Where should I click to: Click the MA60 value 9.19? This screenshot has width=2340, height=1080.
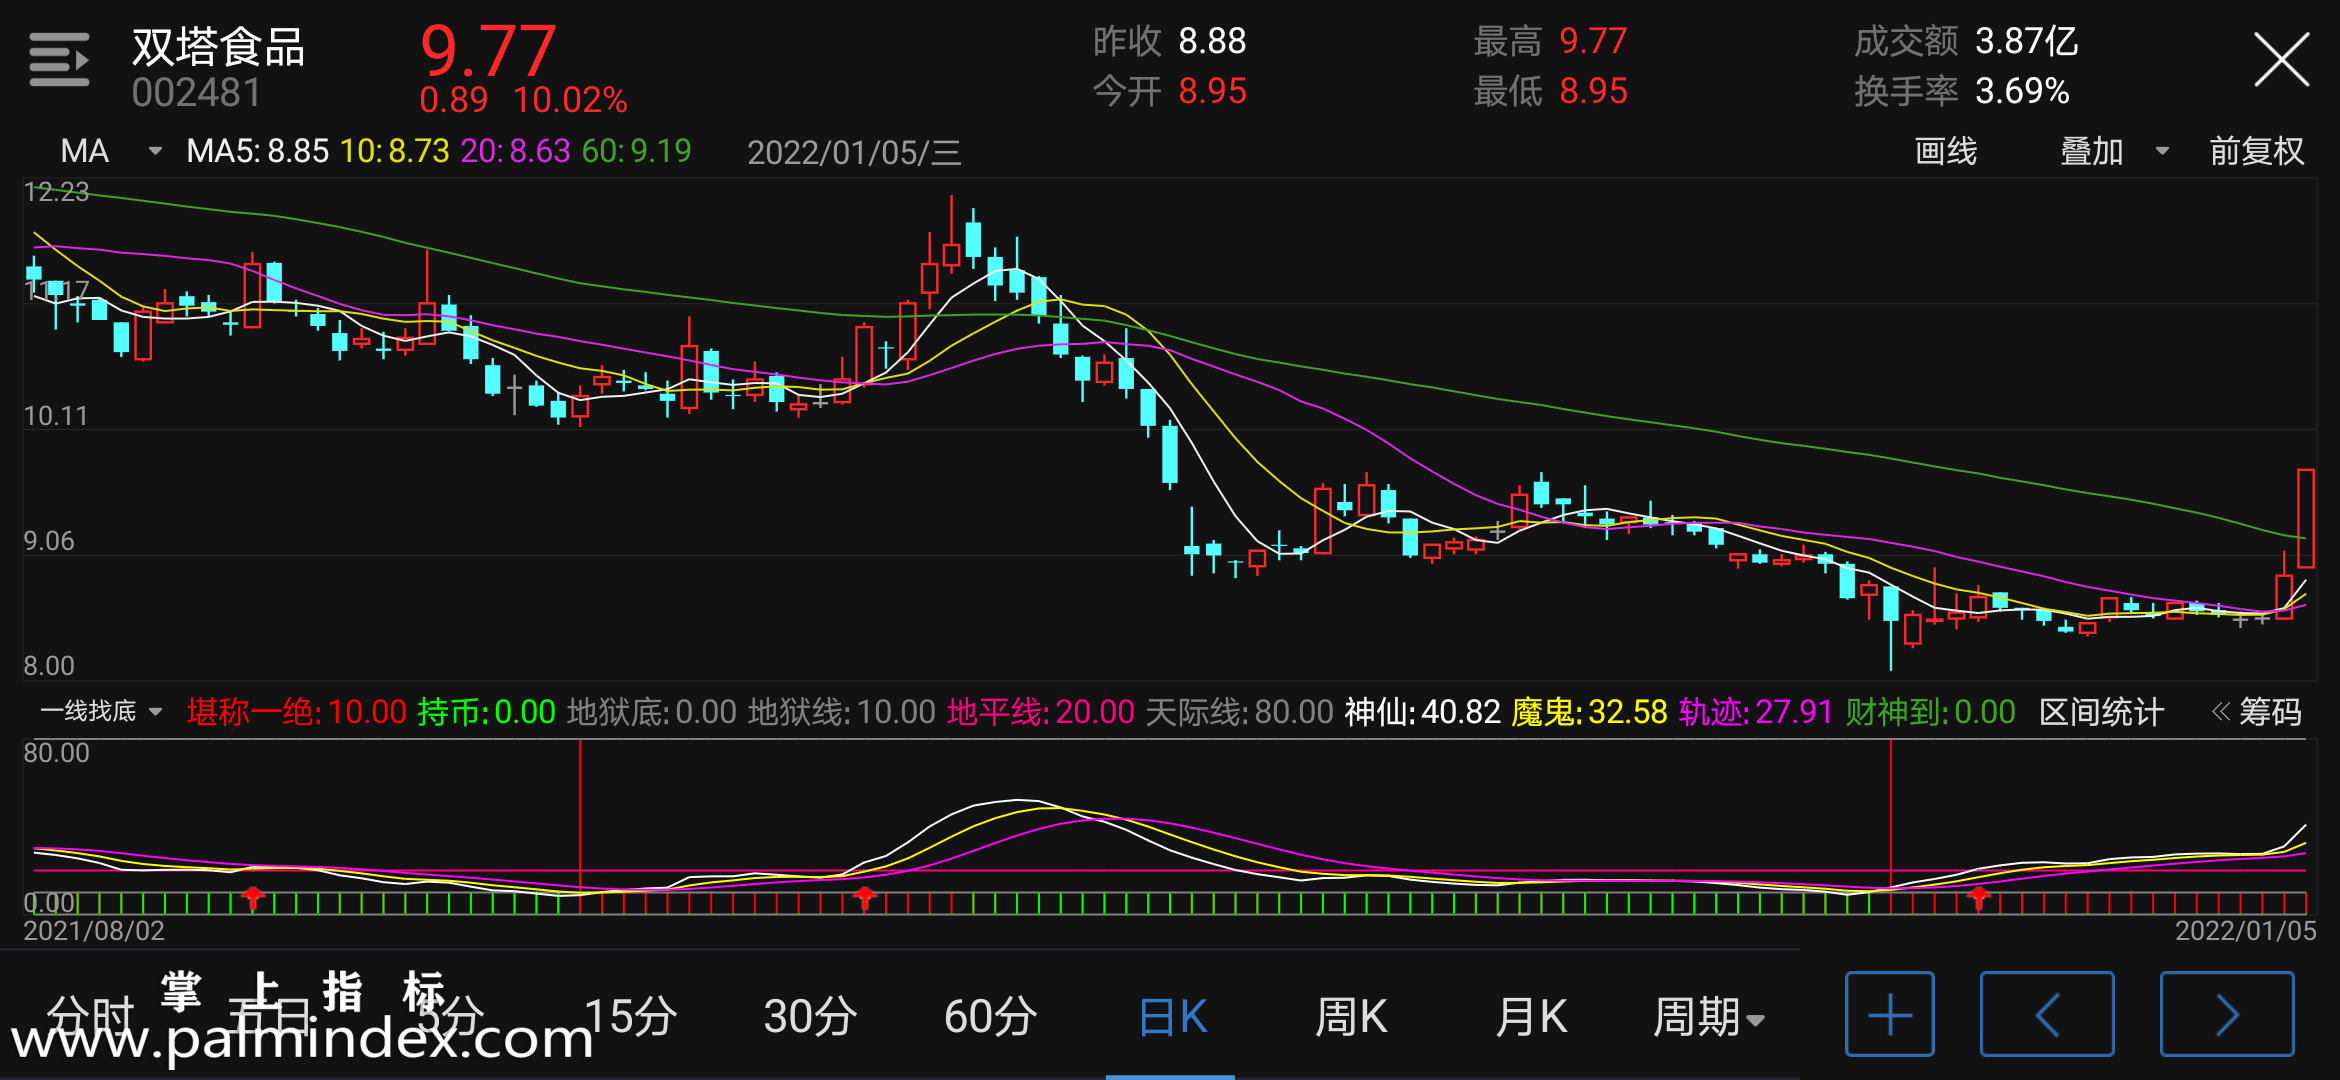click(636, 151)
